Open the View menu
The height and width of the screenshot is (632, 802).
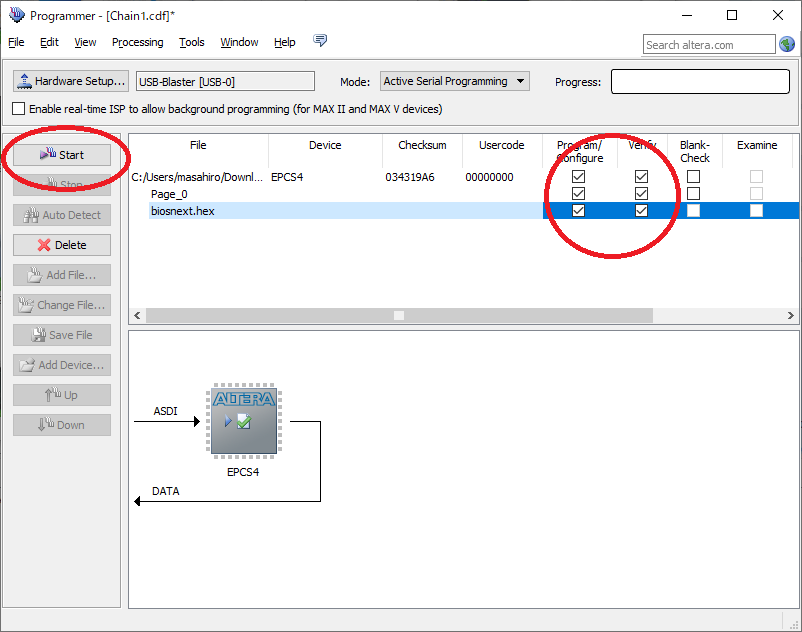tap(85, 42)
